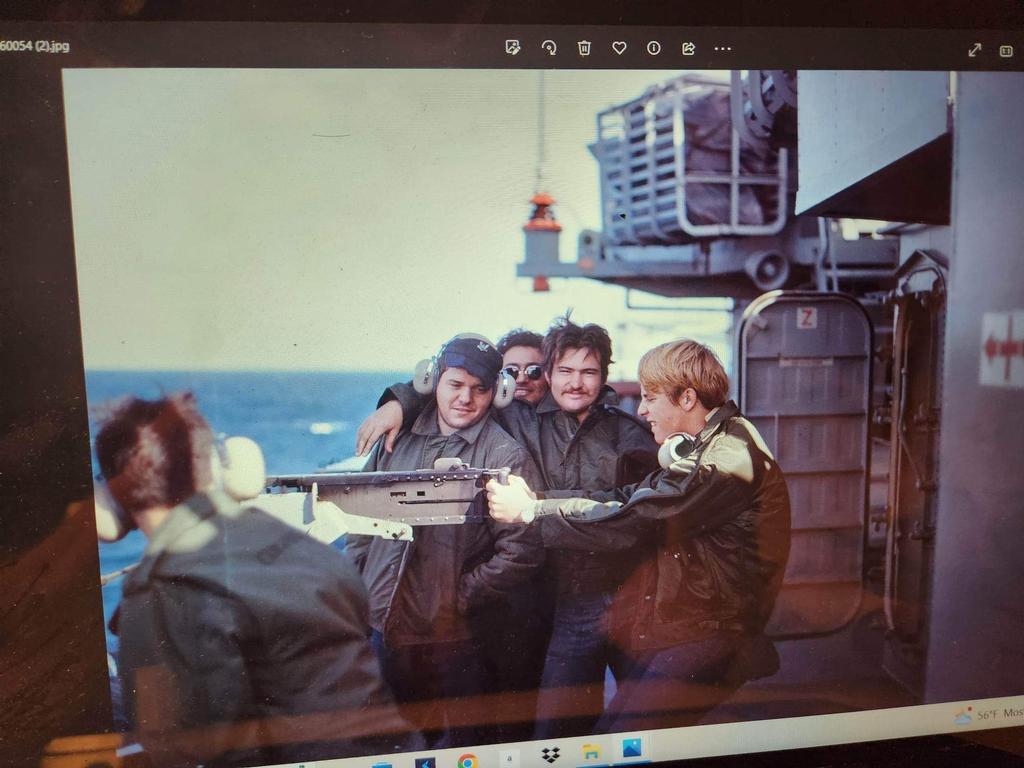Viewport: 1024px width, 768px height.
Task: Open Google Chrome from the taskbar
Action: point(467,760)
